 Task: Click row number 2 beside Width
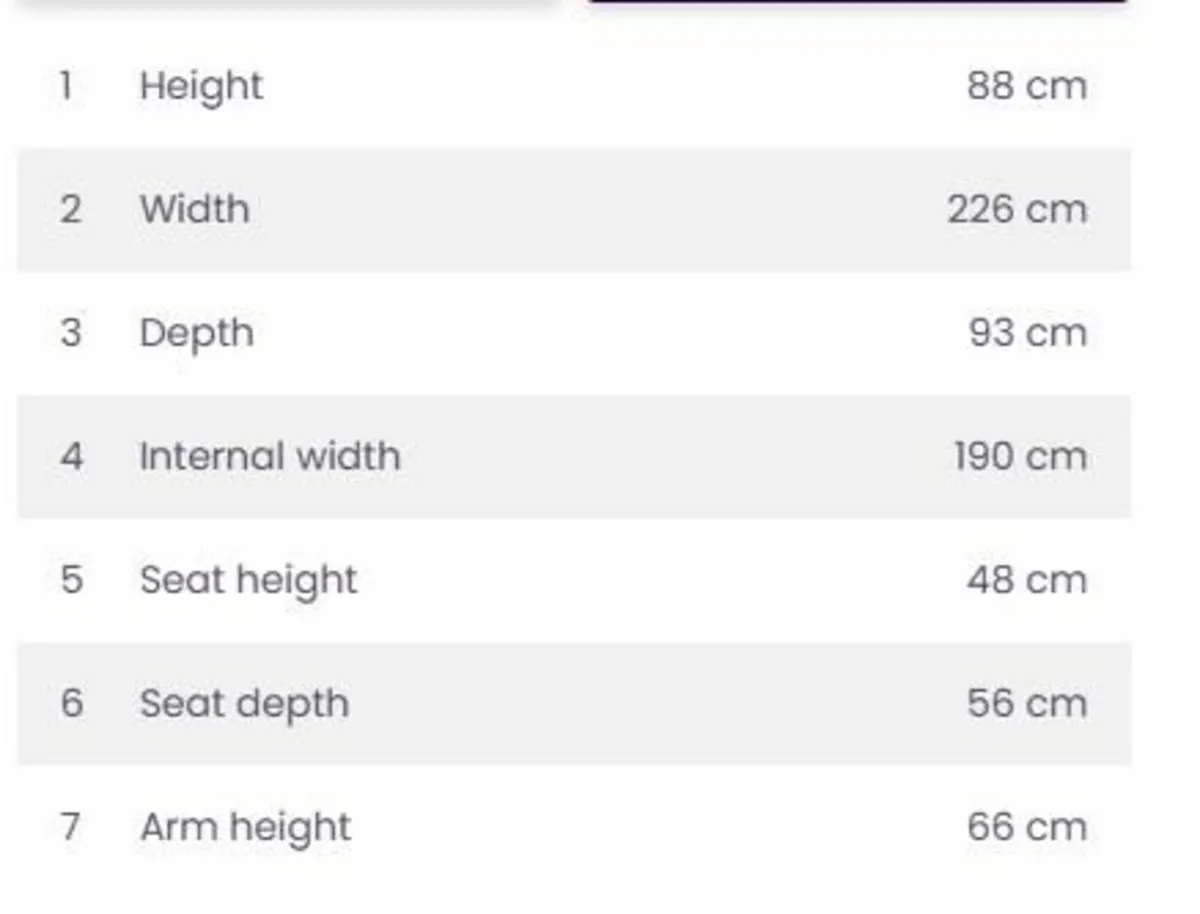click(70, 210)
